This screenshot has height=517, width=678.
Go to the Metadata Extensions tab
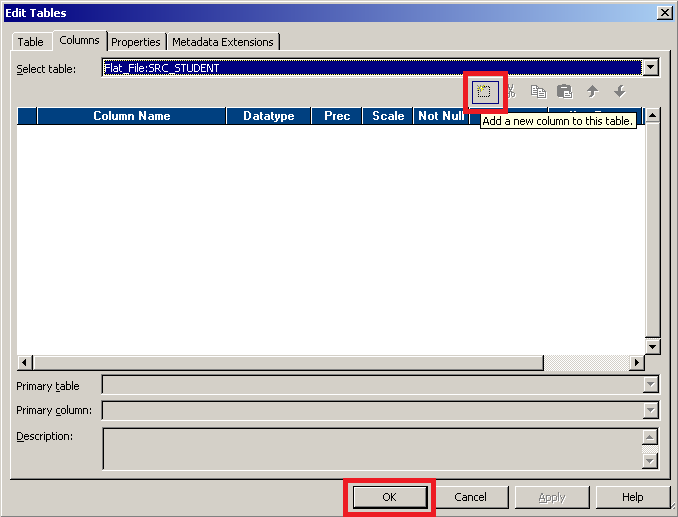coord(223,42)
